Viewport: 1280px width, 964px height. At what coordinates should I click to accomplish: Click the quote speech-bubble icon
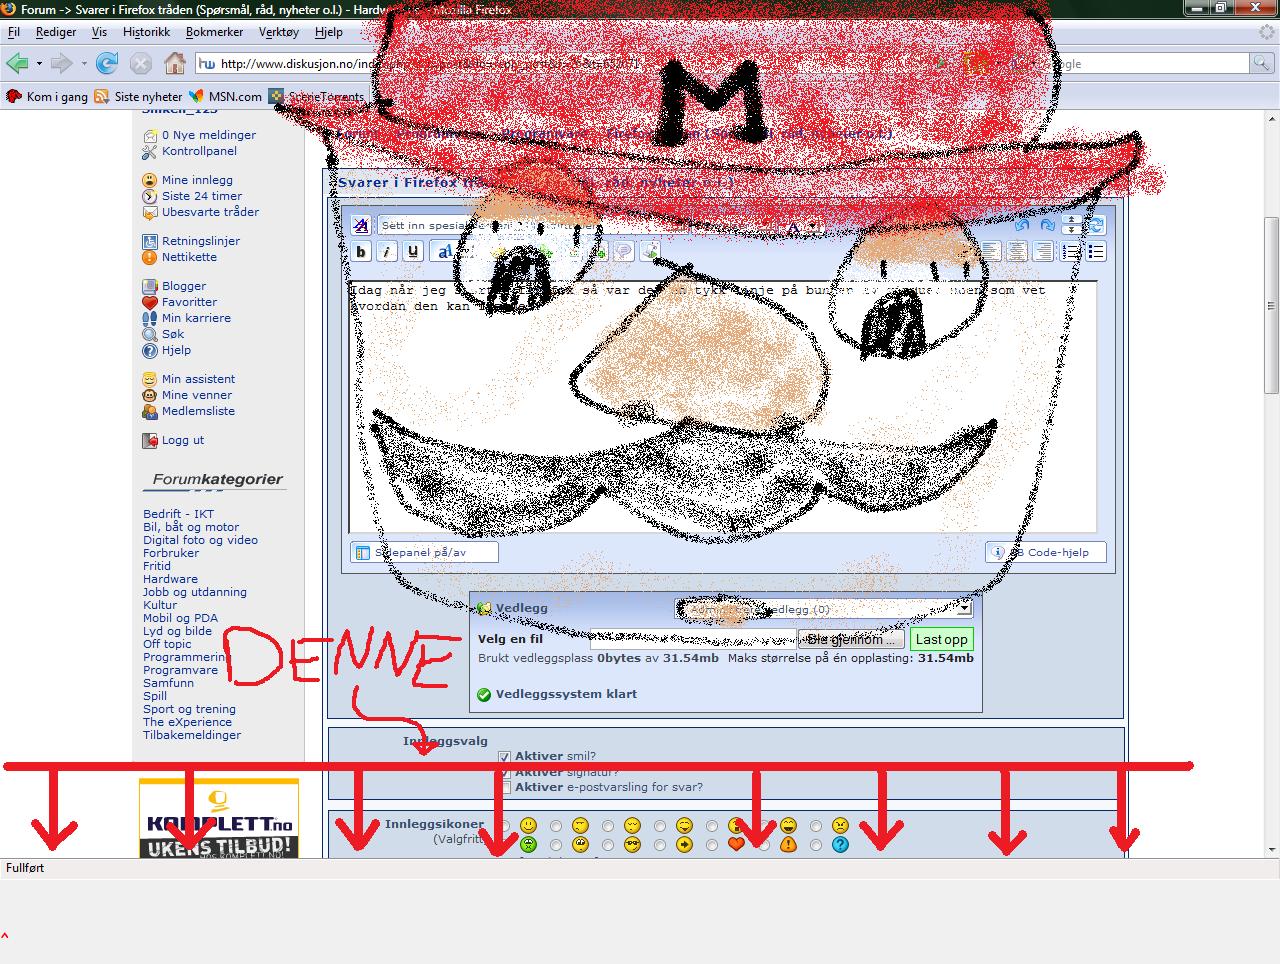click(624, 252)
